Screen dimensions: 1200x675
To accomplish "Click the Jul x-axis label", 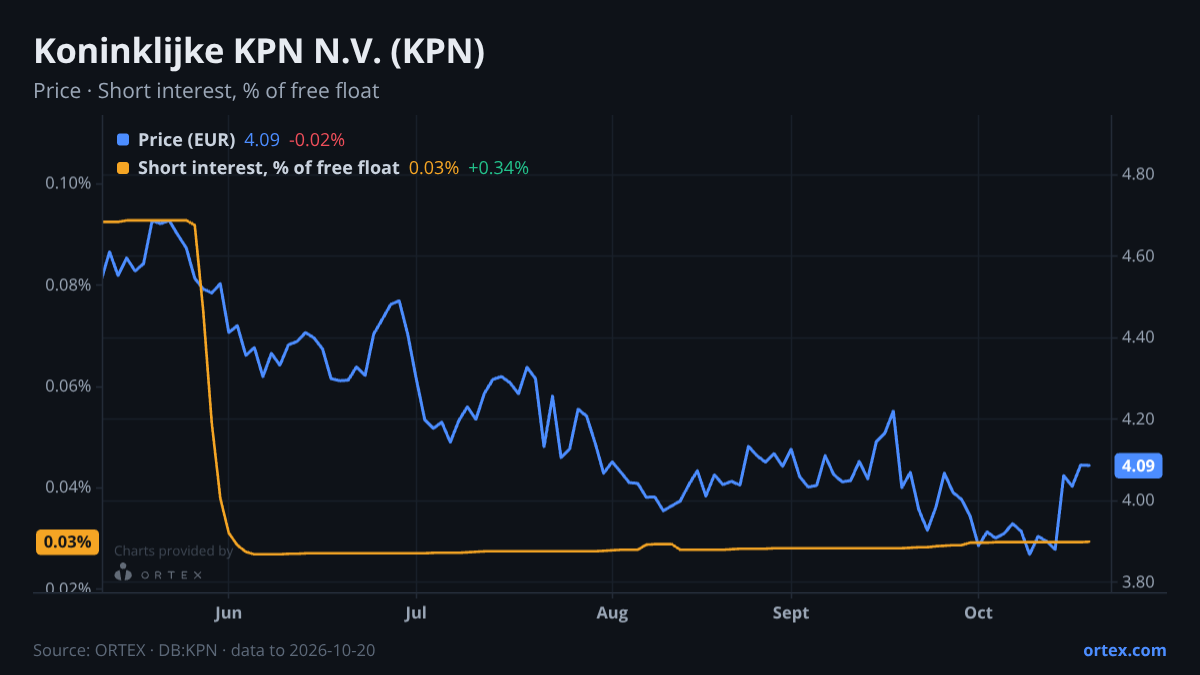I will point(416,613).
